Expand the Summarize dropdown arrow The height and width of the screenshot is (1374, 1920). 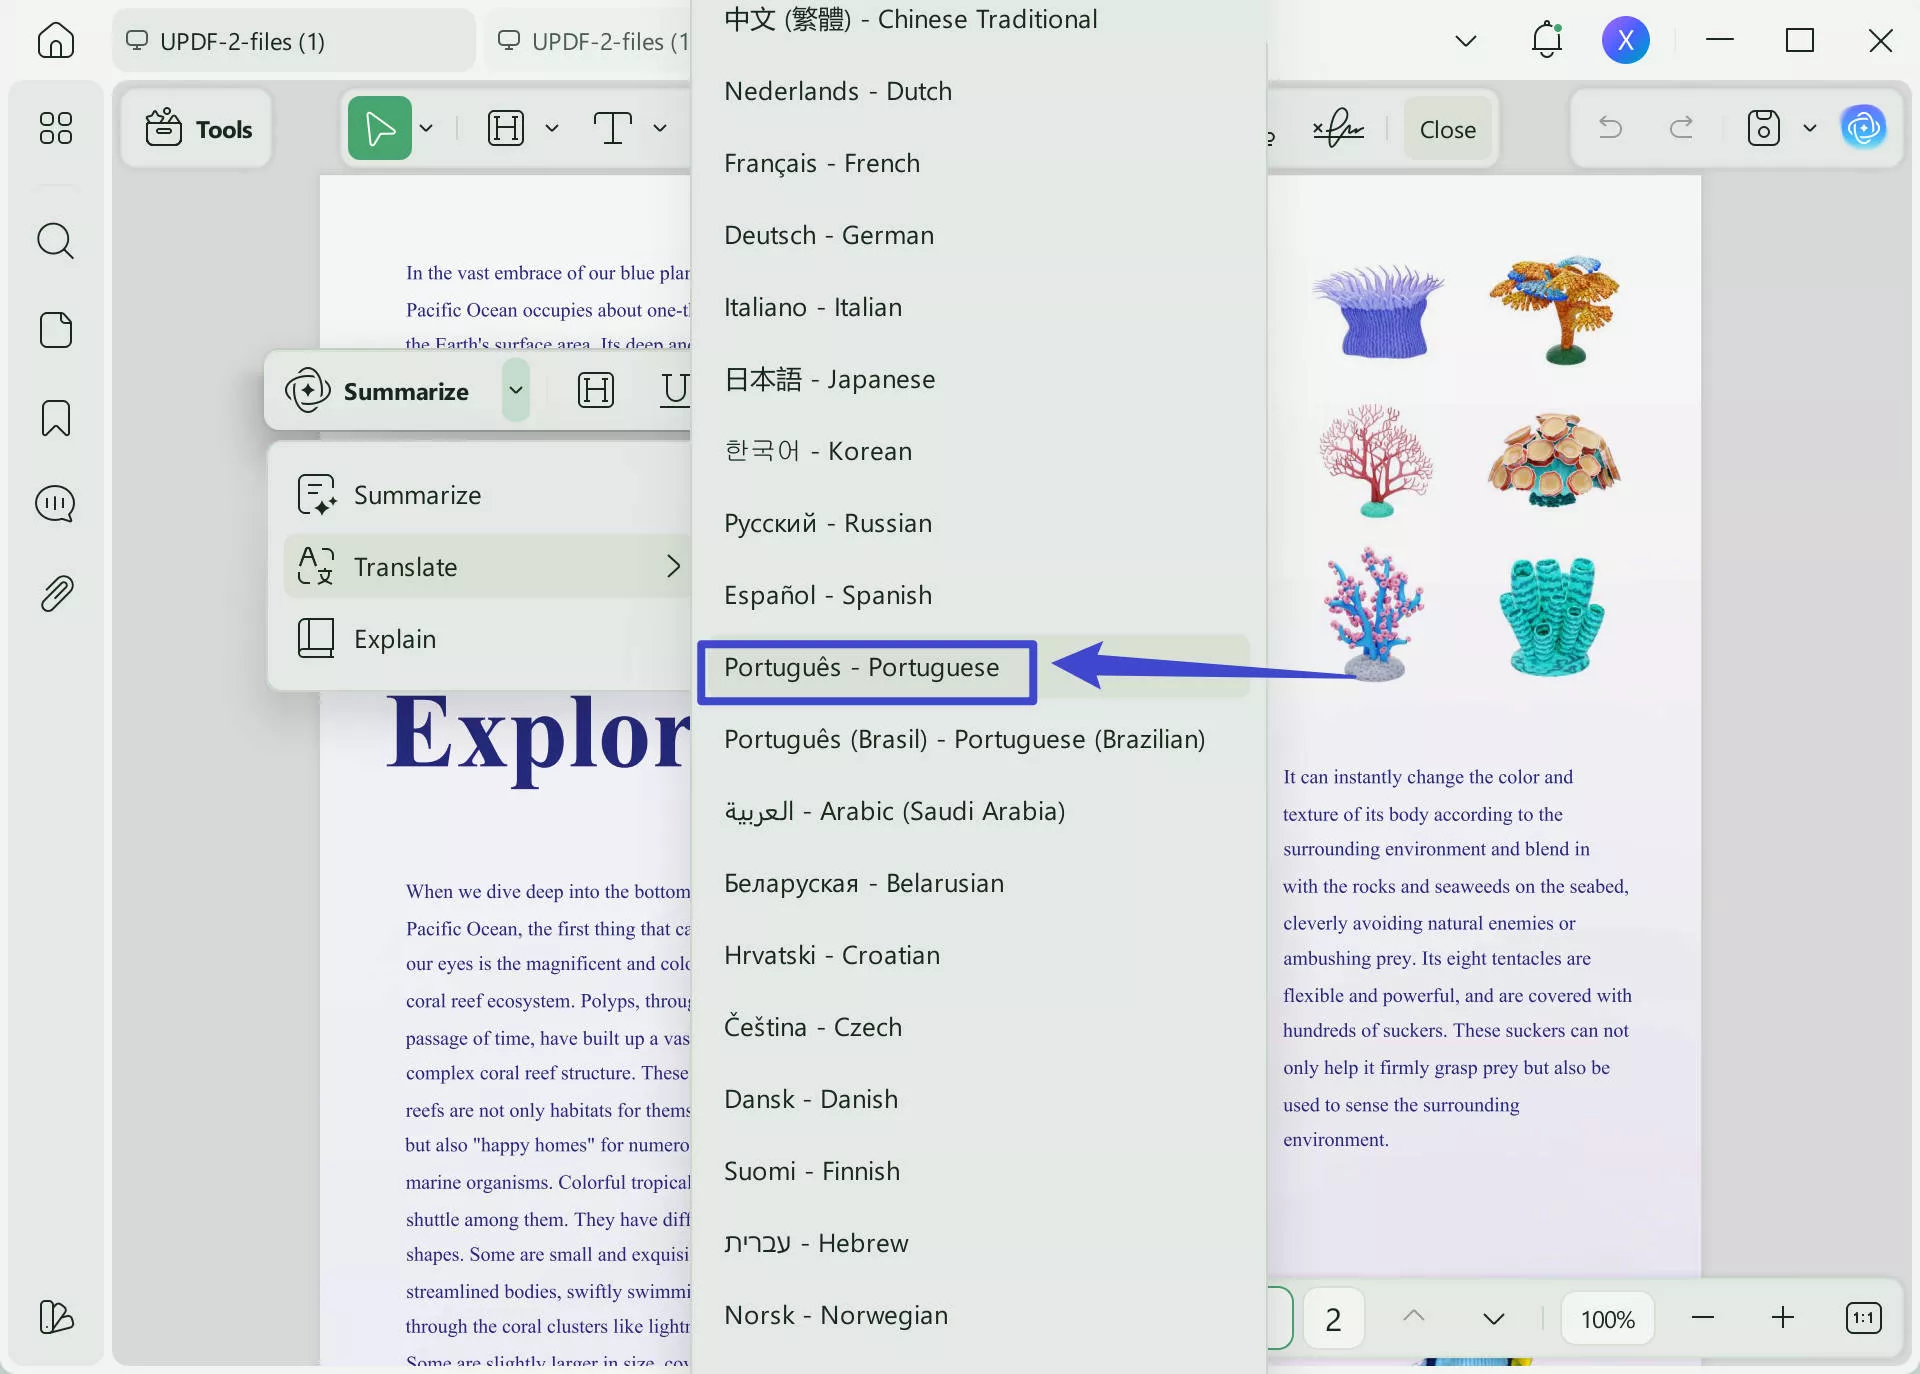tap(516, 390)
